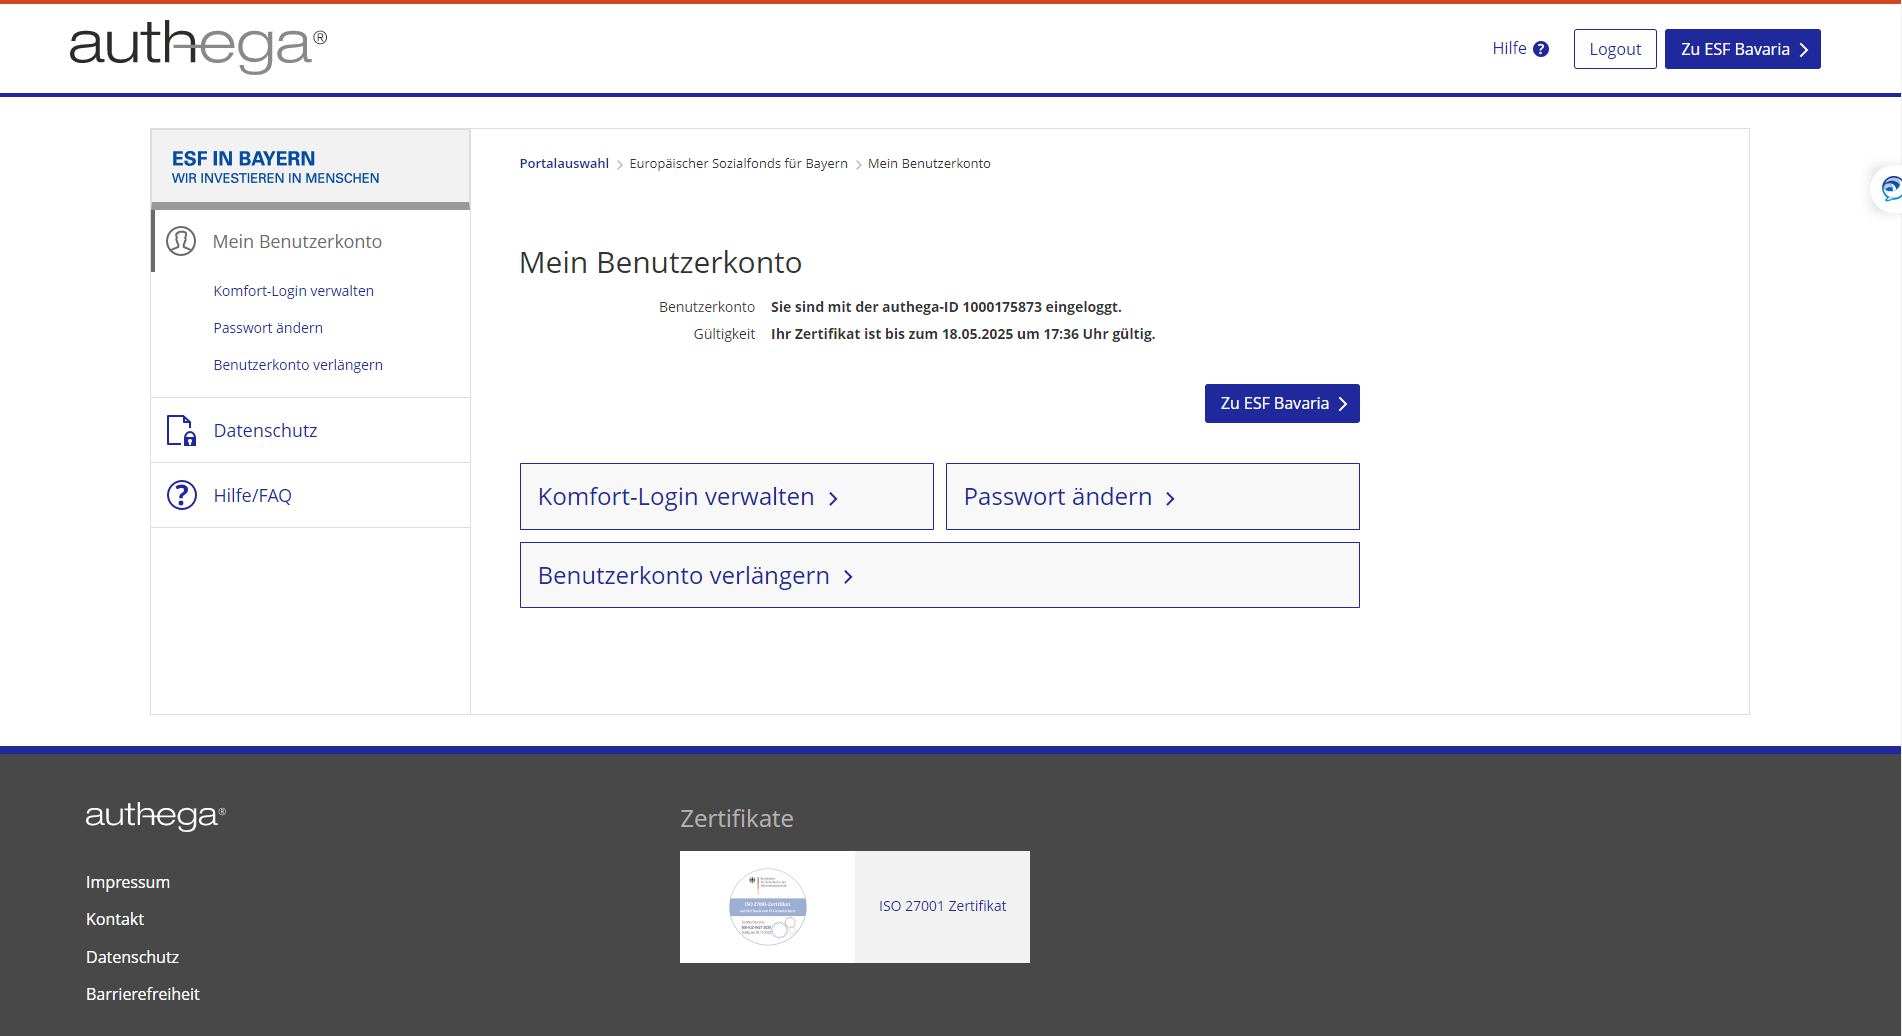Image resolution: width=1902 pixels, height=1036 pixels.
Task: Click the Mein Benutzerkonto page heading
Action: (x=660, y=262)
